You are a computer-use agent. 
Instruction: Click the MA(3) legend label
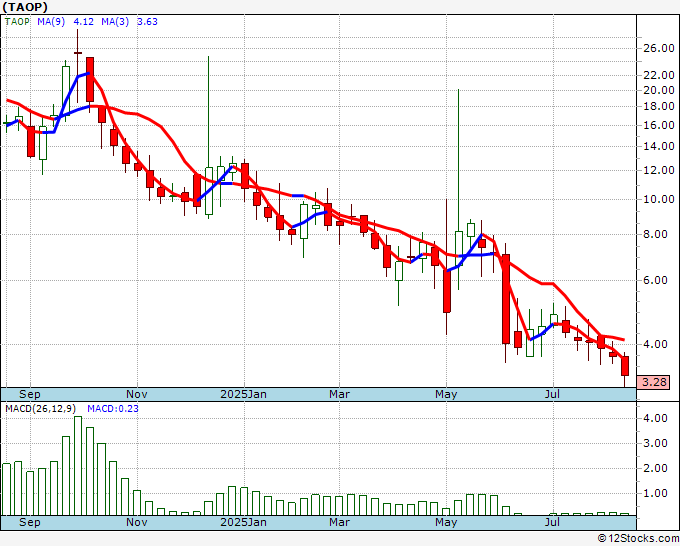pos(115,22)
